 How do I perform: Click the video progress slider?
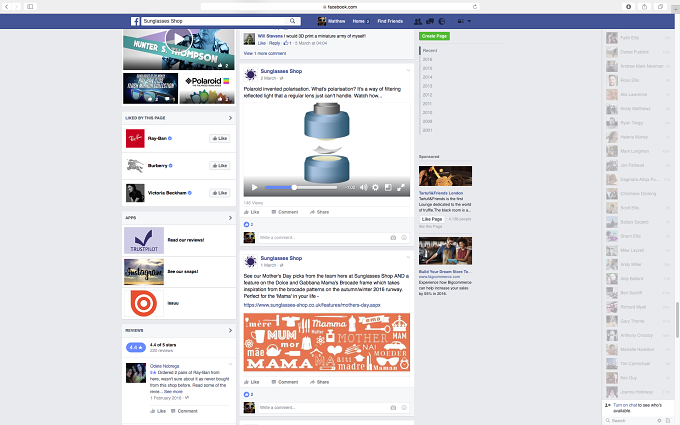click(301, 187)
